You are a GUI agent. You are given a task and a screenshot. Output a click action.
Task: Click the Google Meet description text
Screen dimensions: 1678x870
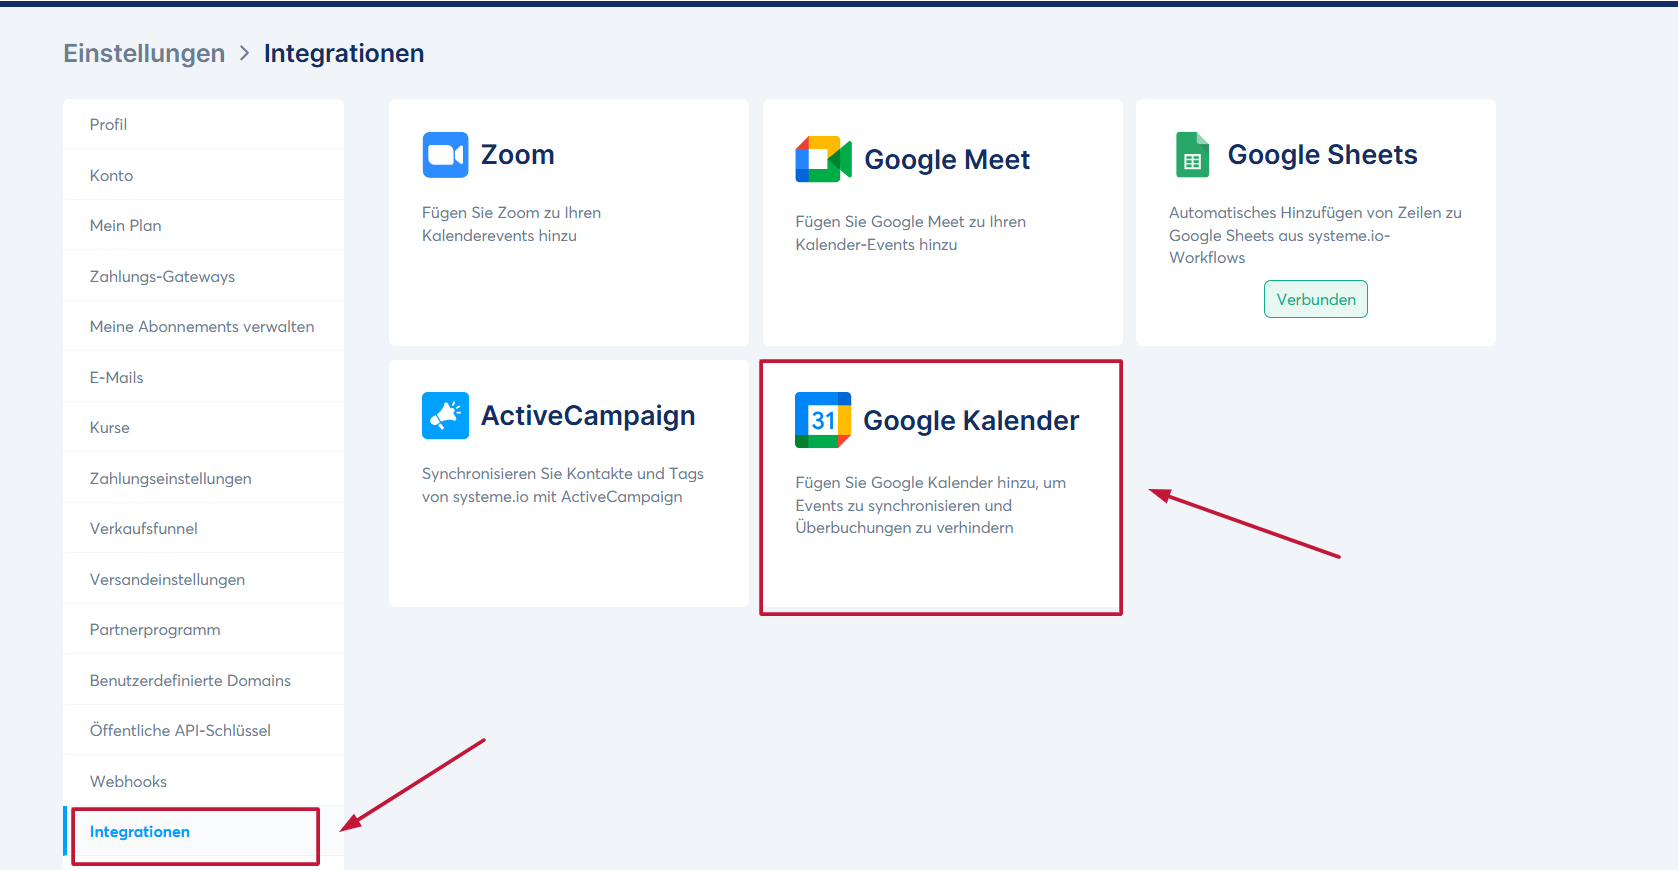pos(910,233)
